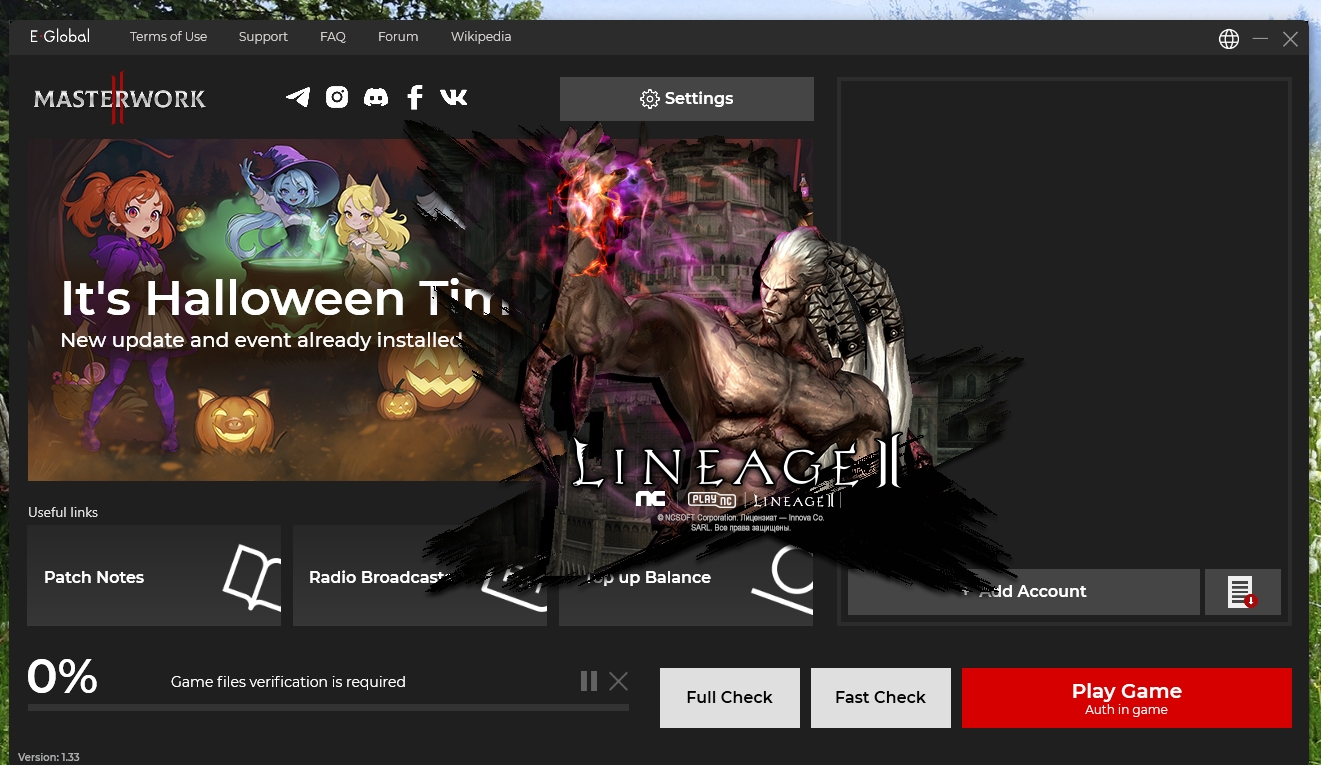Image resolution: width=1321 pixels, height=765 pixels.
Task: Click the log file icon button
Action: 1242,592
